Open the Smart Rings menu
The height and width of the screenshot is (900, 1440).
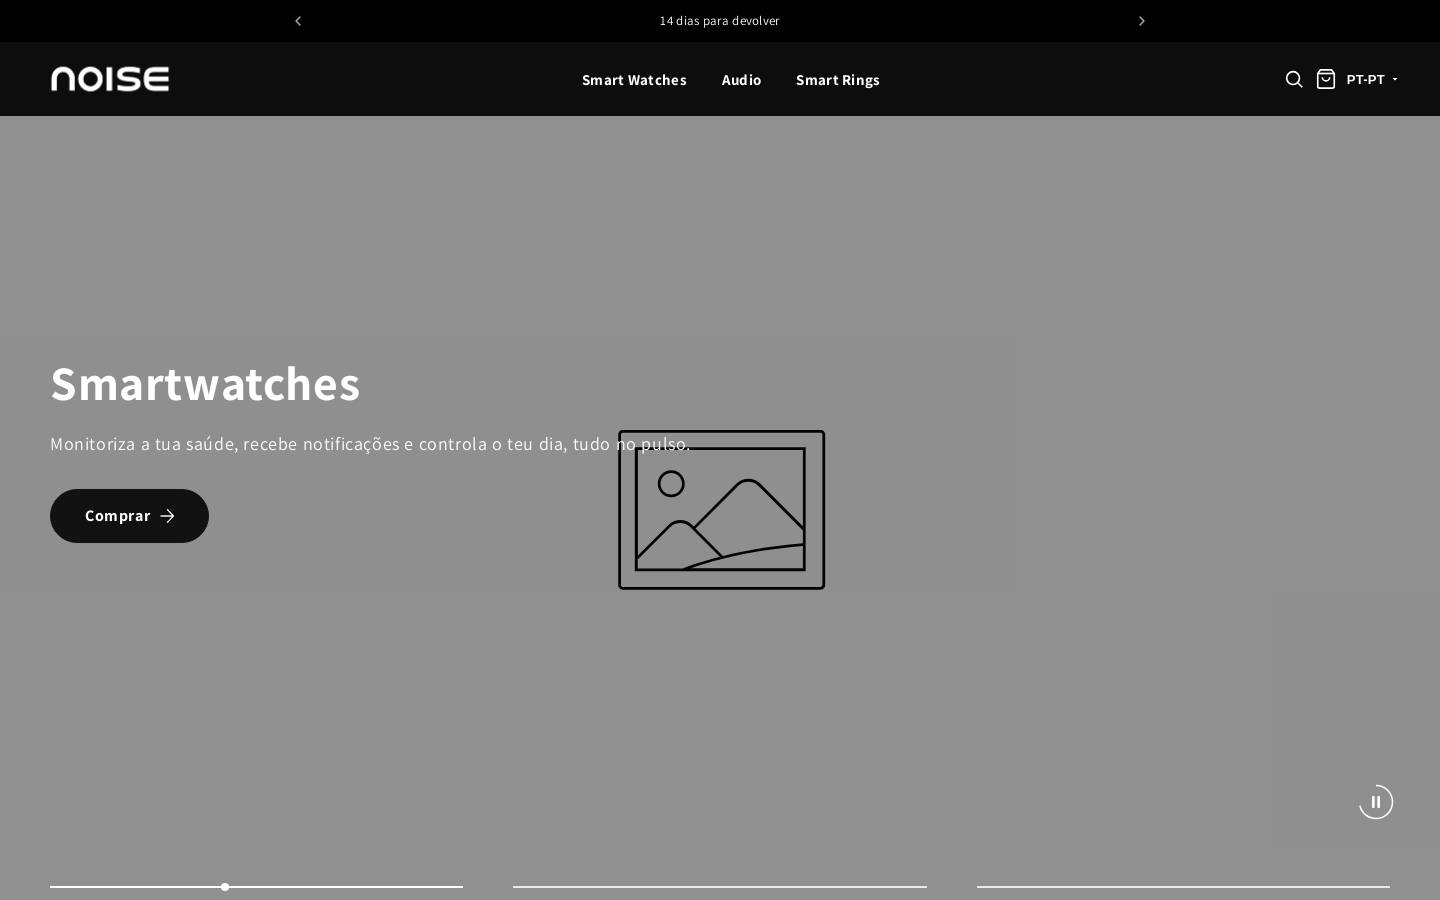838,79
